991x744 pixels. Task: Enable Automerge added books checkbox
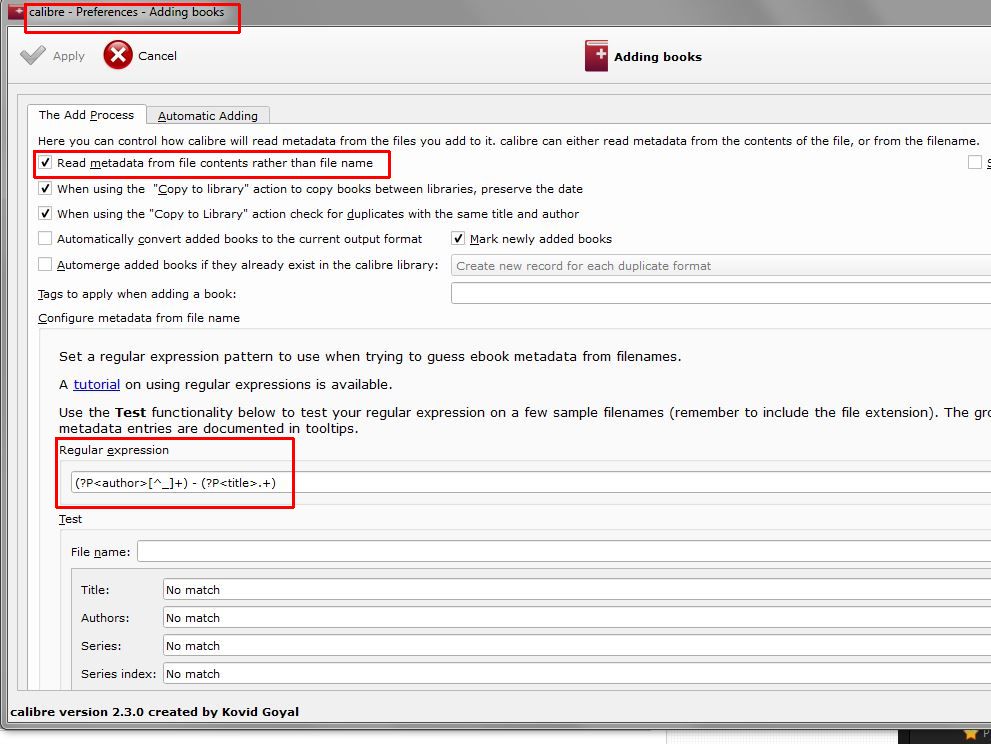coord(45,264)
